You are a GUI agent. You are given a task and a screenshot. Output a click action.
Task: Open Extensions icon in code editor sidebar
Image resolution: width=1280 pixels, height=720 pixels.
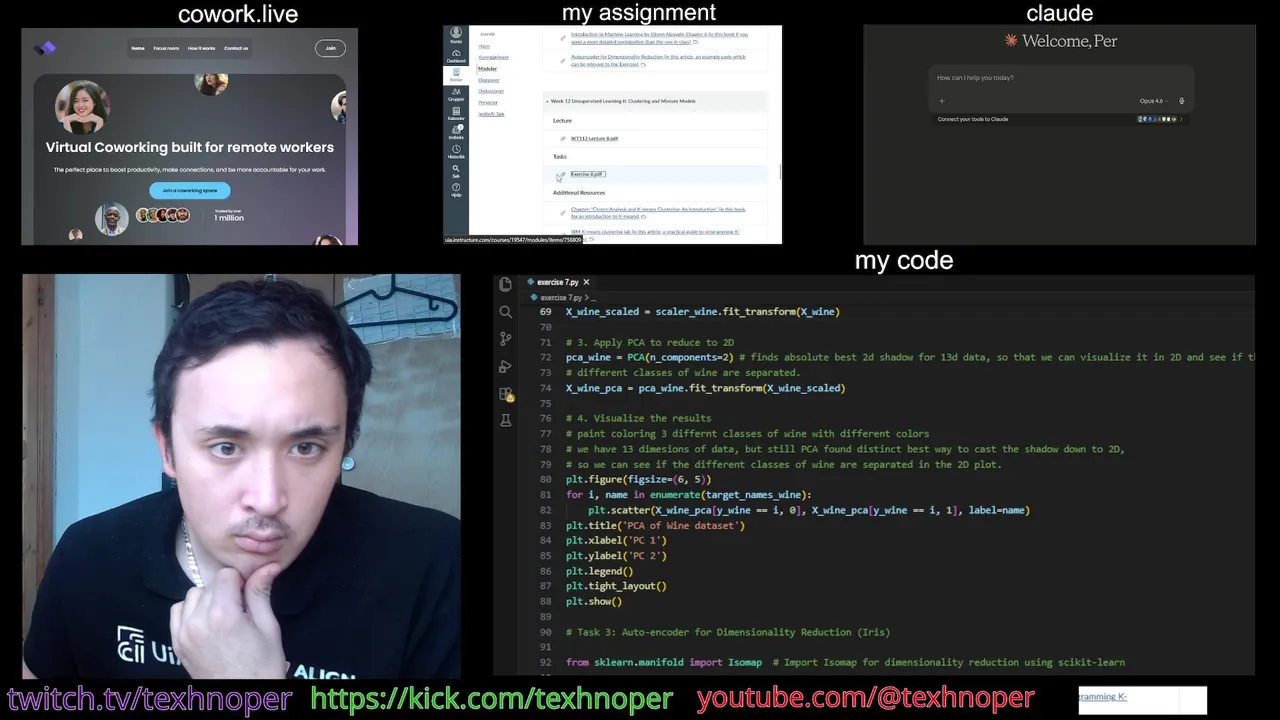tap(505, 394)
